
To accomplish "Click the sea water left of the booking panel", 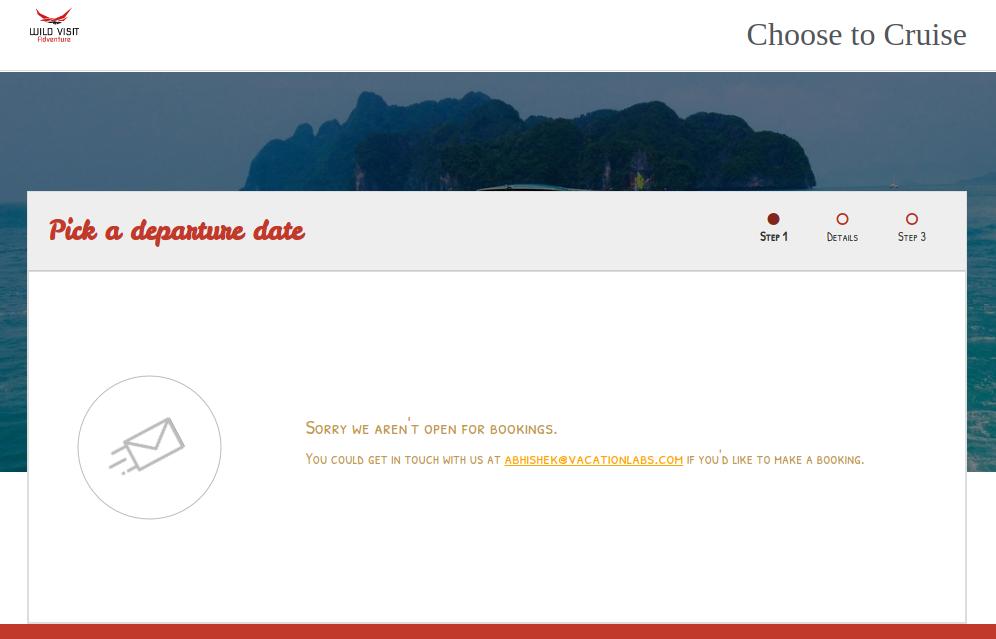I will [x=13, y=337].
